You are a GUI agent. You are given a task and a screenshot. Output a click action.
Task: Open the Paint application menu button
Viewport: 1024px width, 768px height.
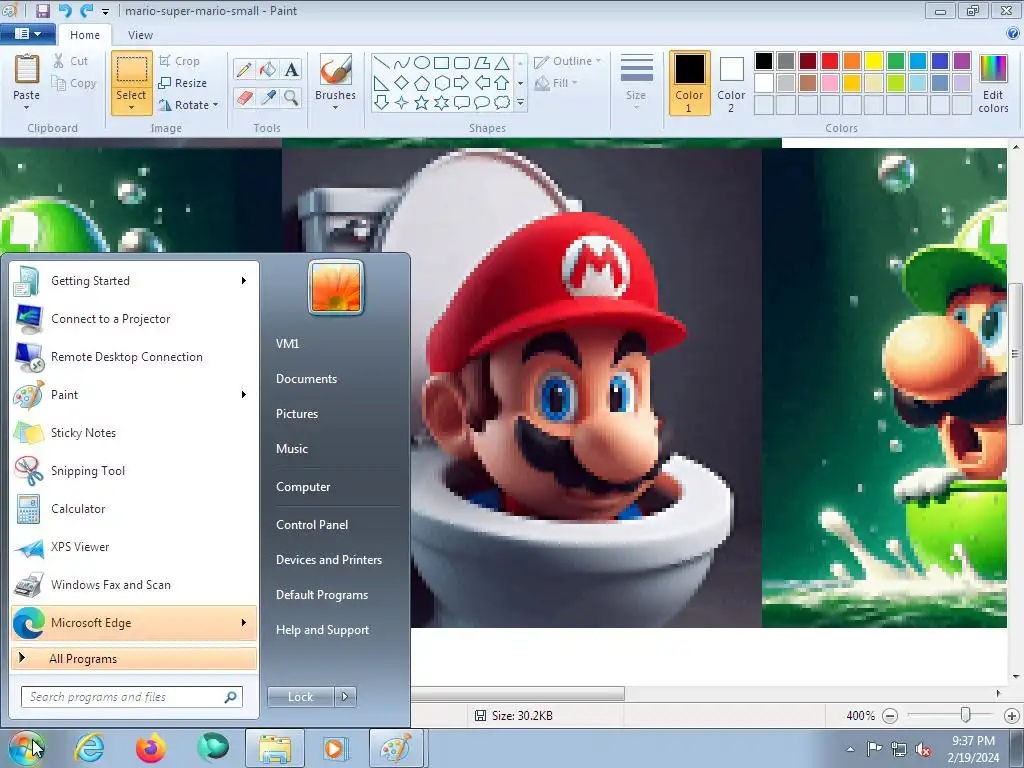pos(27,34)
